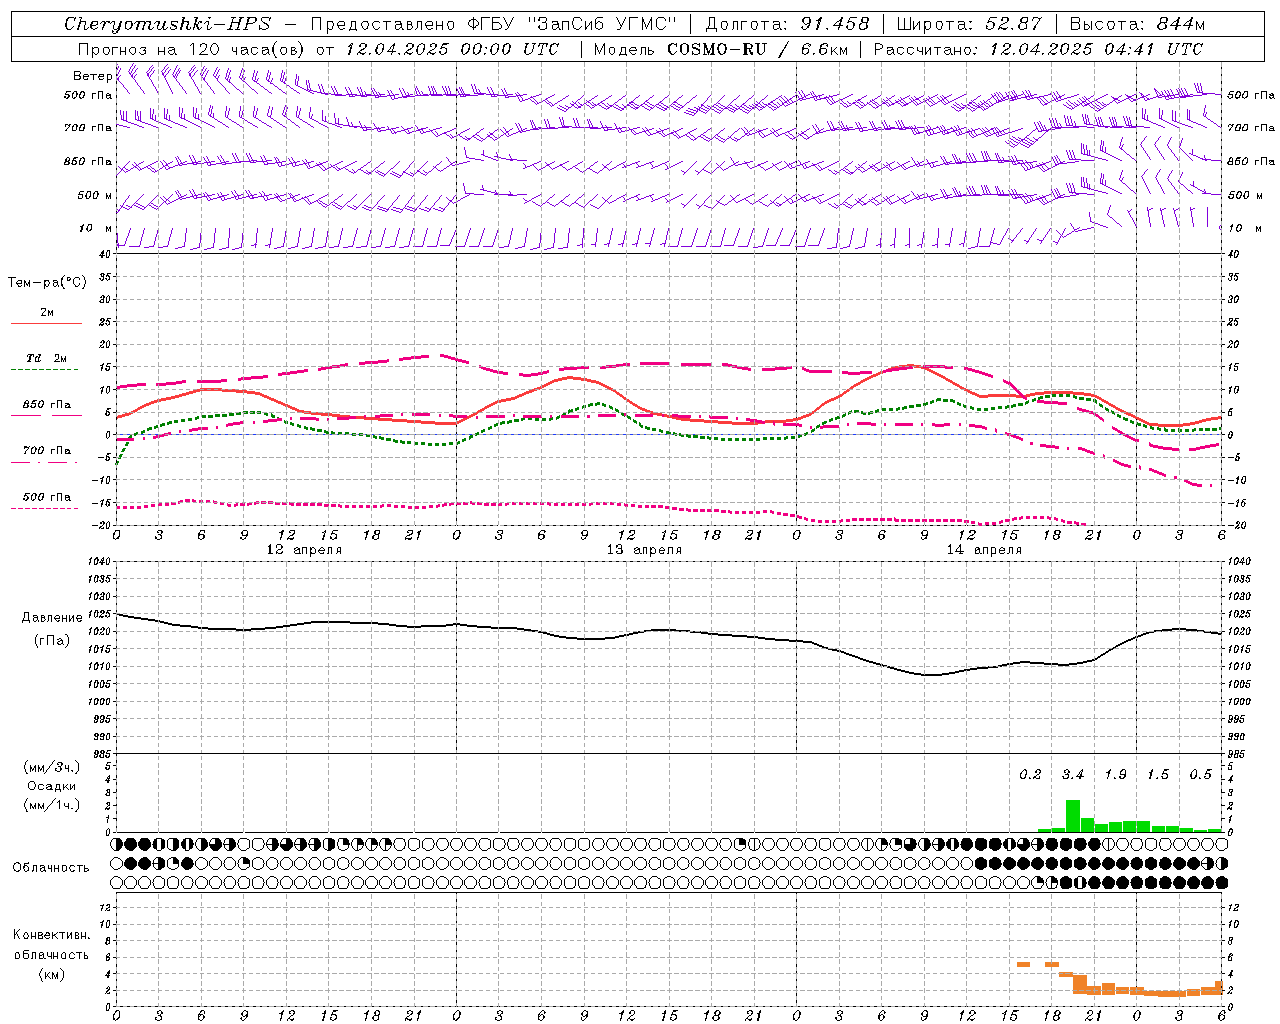Click the "500 гПа" temperature legend label

click(46, 497)
